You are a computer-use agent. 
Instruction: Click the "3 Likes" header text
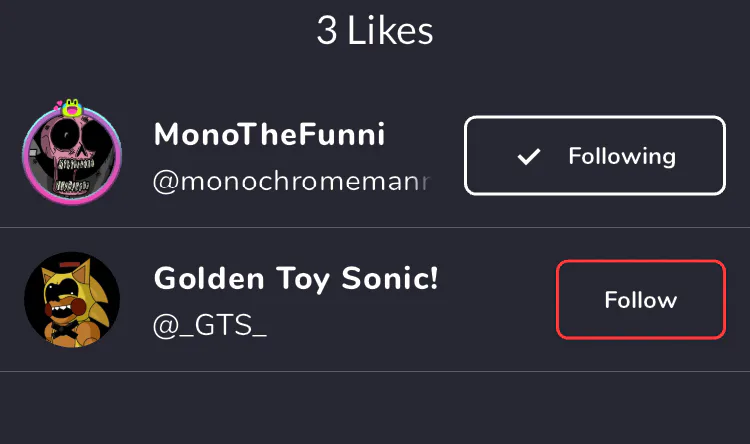pos(375,31)
